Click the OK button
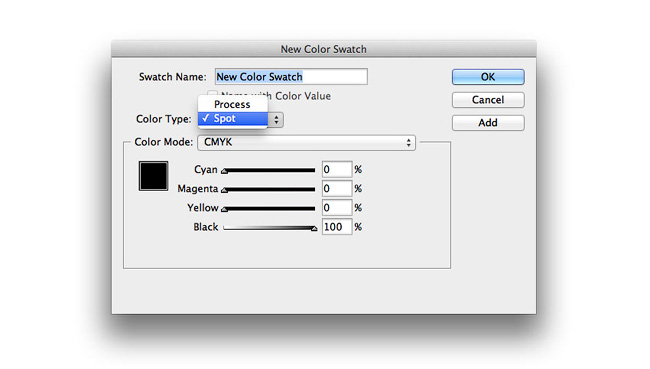Viewport: 650px width, 369px height. tap(488, 77)
